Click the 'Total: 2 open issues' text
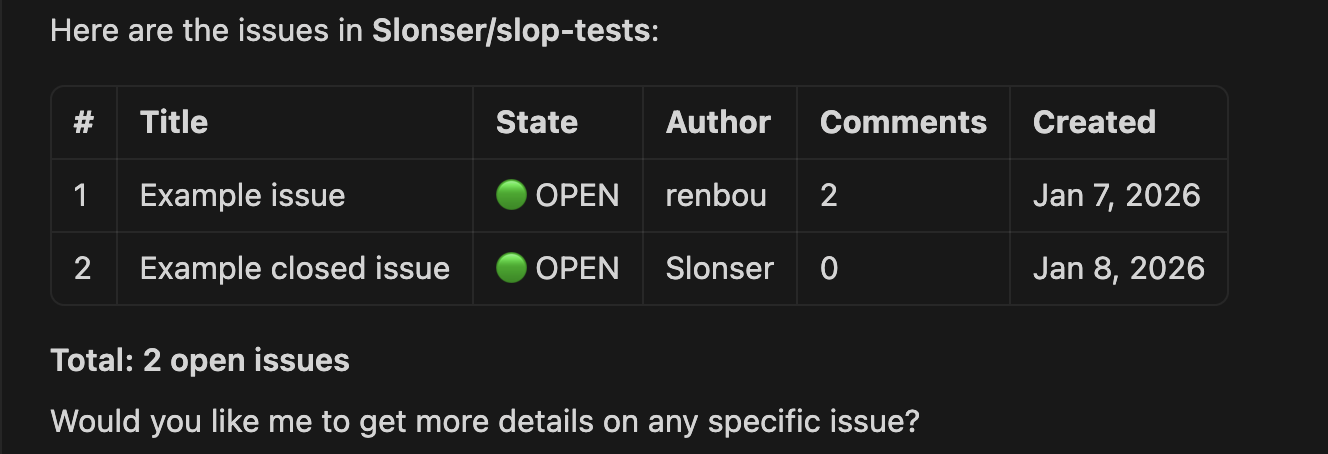 [x=200, y=360]
